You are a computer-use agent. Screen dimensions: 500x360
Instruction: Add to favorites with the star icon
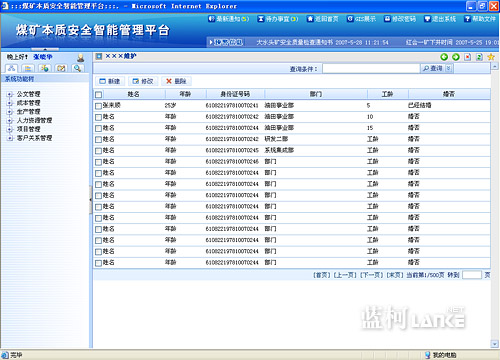[491, 57]
